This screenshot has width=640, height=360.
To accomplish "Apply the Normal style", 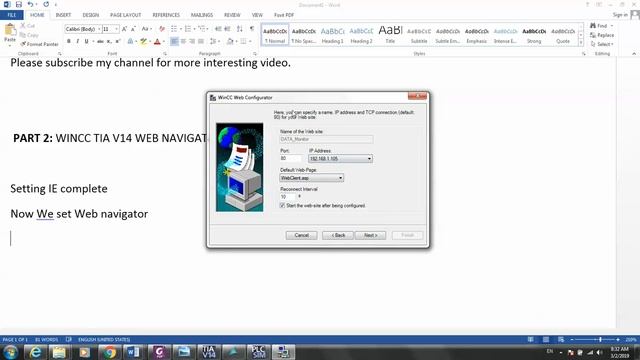I will [x=275, y=35].
